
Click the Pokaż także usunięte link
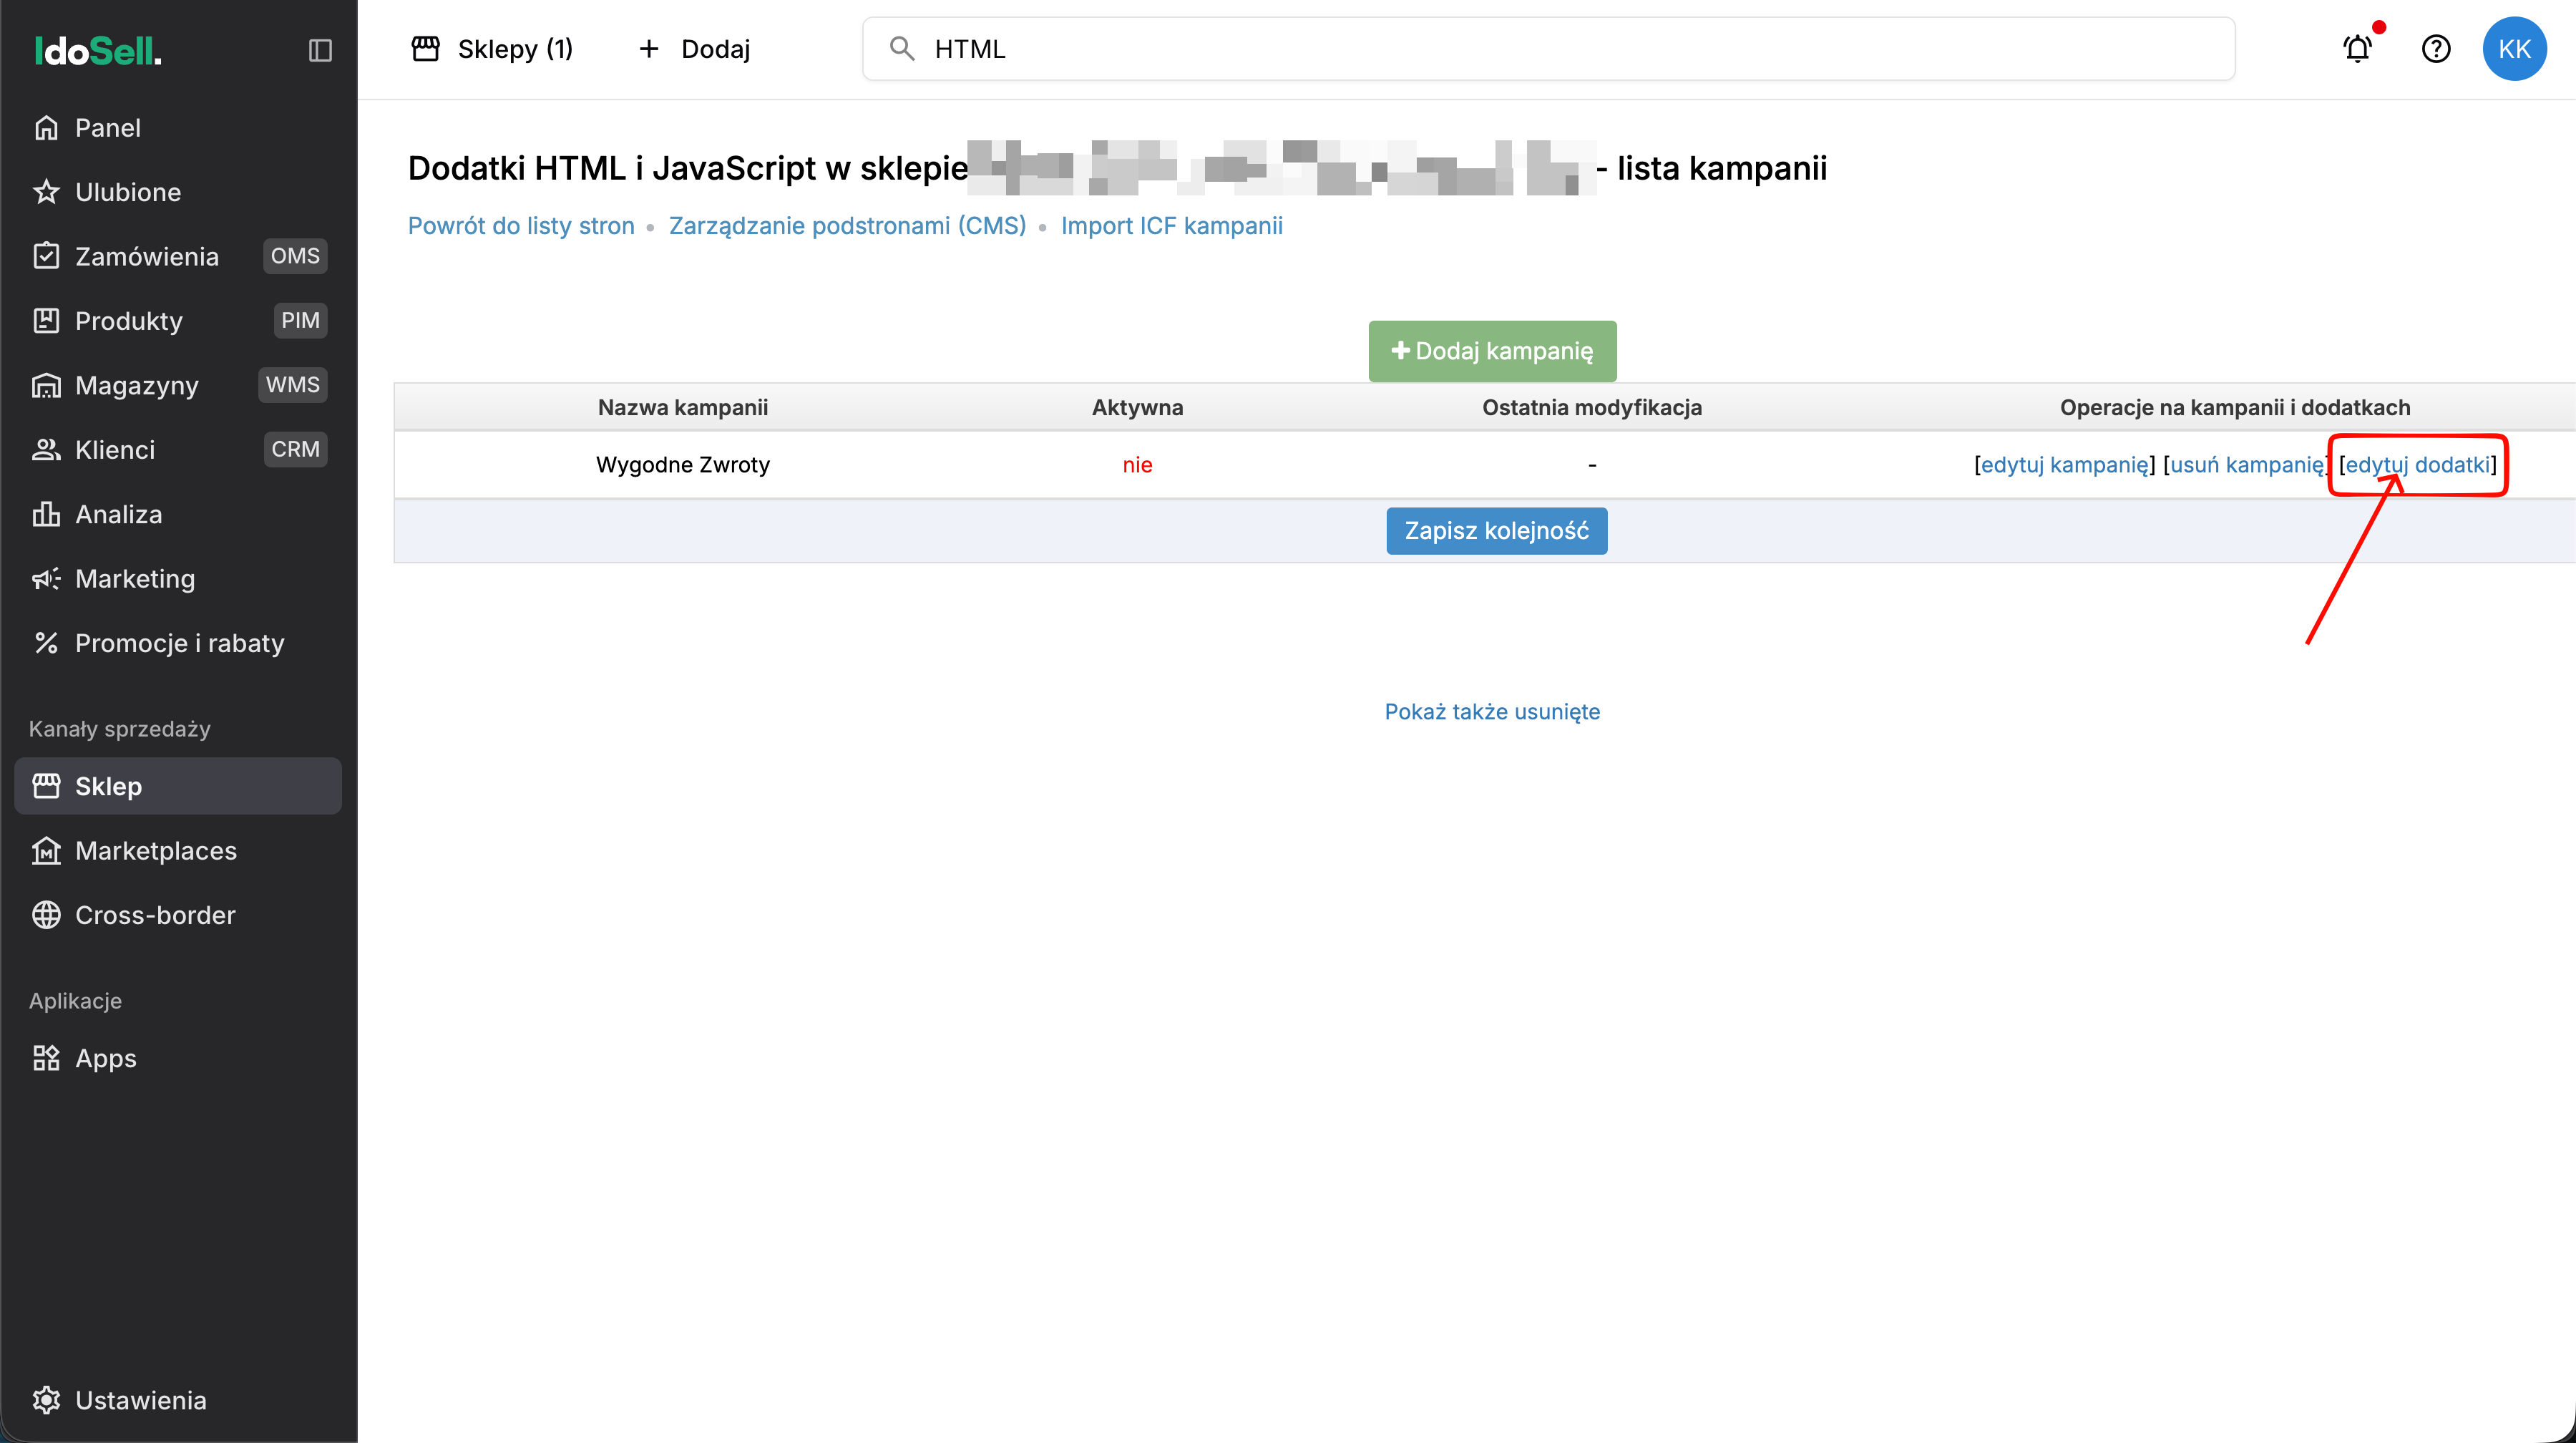(1492, 712)
